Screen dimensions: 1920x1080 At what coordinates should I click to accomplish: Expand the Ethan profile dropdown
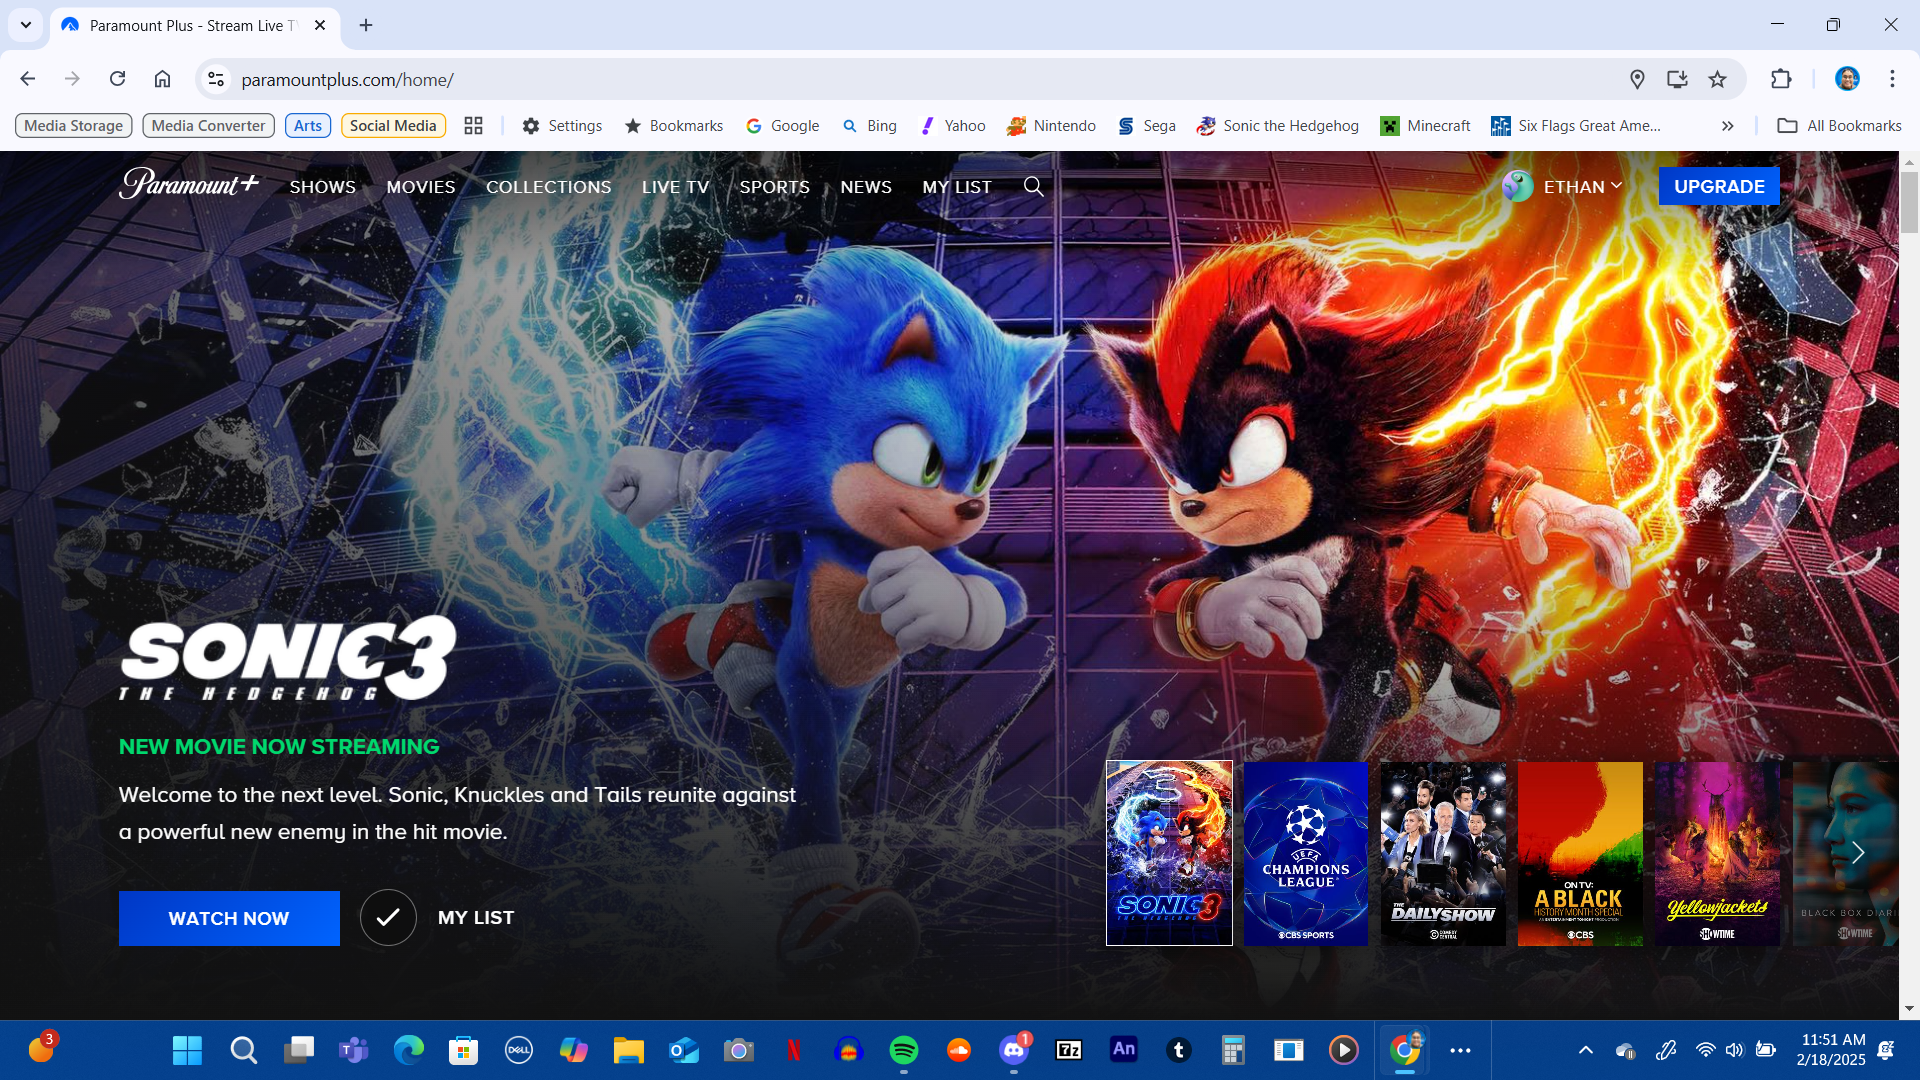point(1582,186)
